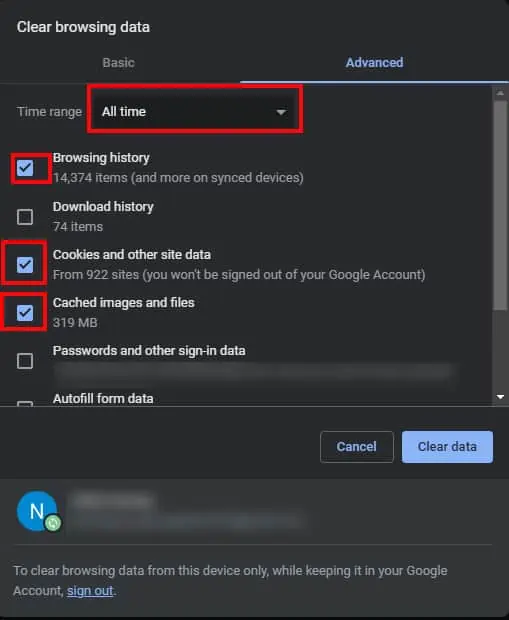The image size is (509, 620).
Task: Click the 'Cached images and files' label
Action: tap(124, 303)
